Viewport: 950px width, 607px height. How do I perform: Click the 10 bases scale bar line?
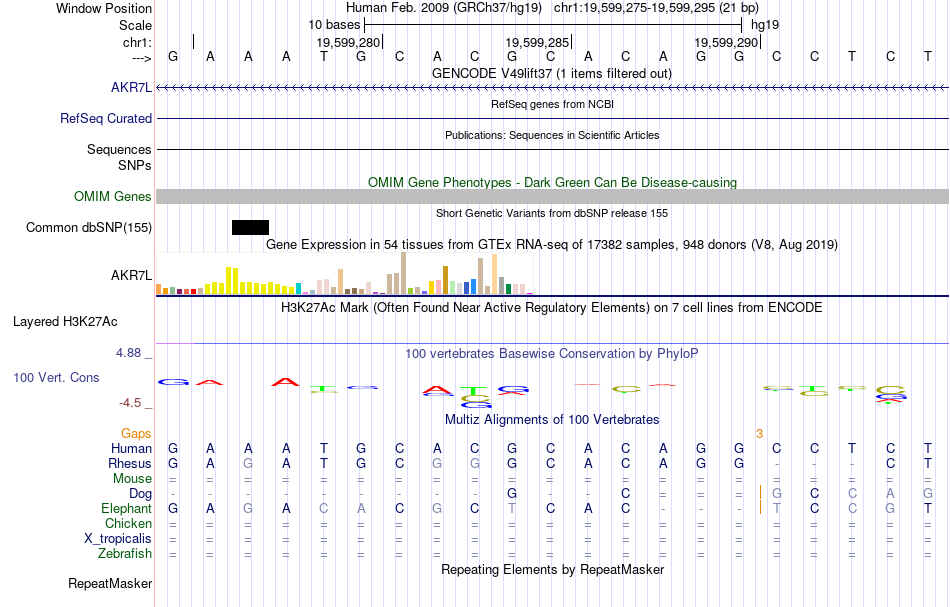pos(553,25)
